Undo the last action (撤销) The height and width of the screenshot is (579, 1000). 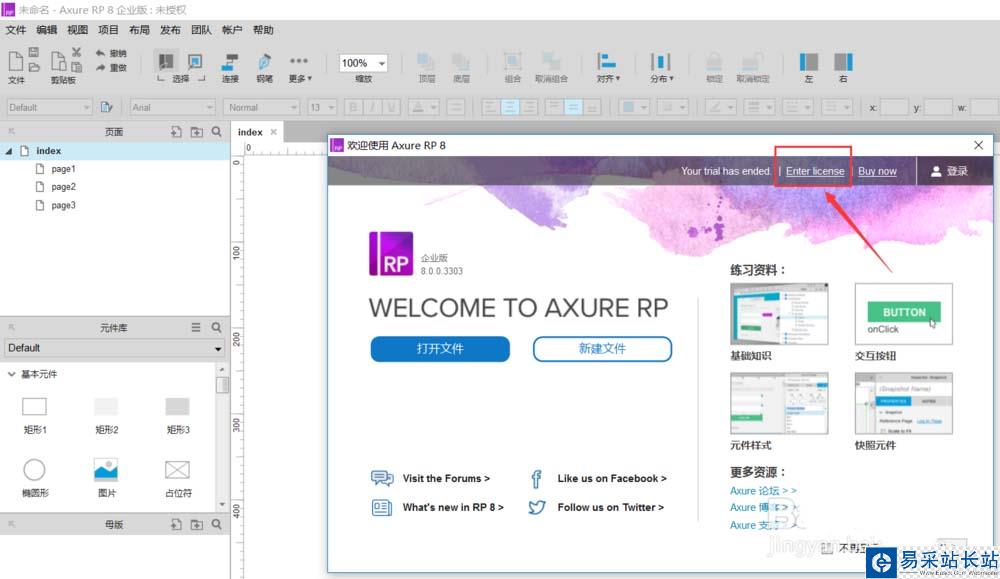[x=111, y=54]
